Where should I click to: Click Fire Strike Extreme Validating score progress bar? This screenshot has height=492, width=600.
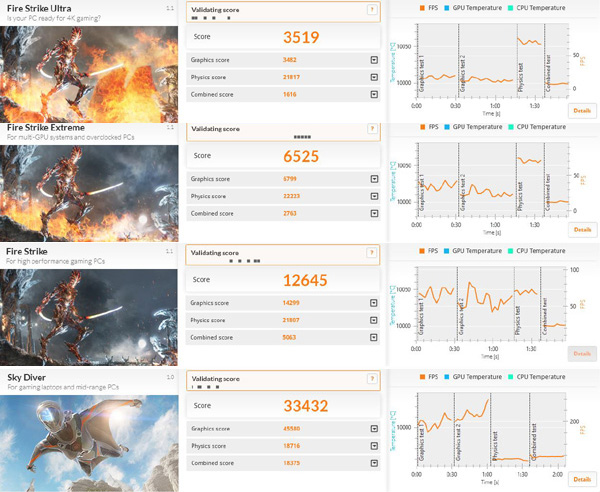click(x=283, y=137)
